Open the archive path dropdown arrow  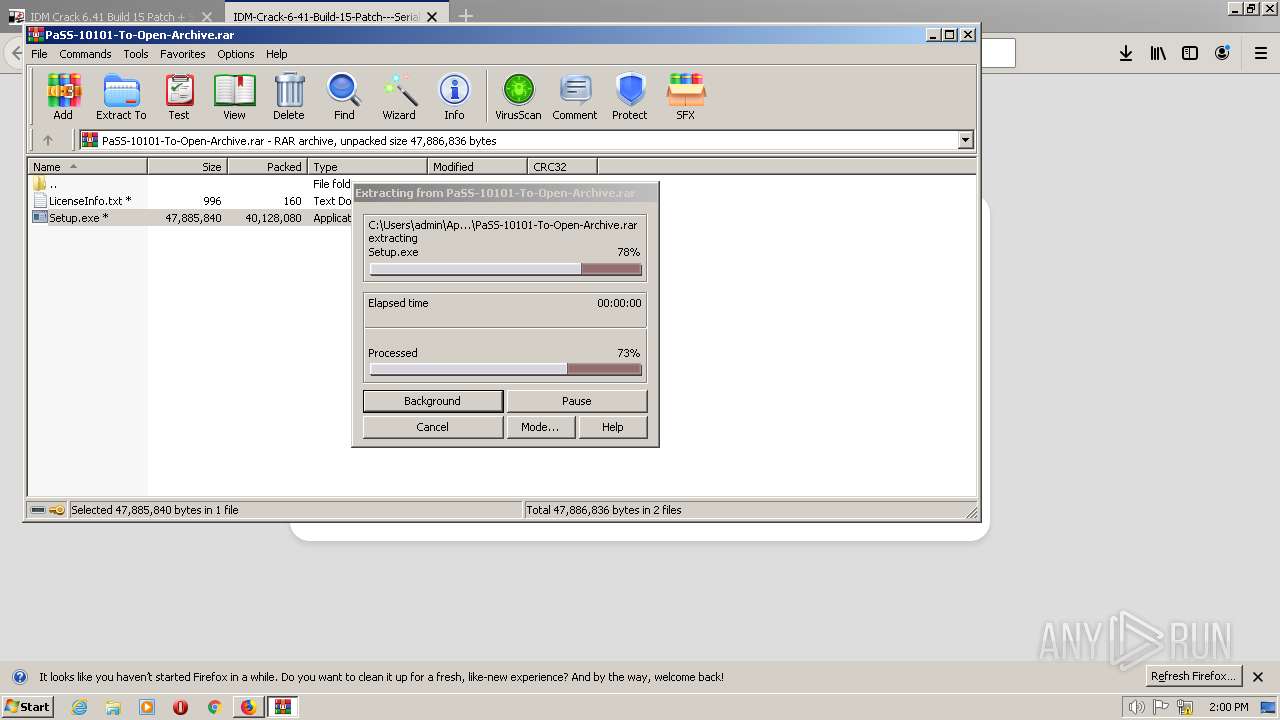(966, 141)
